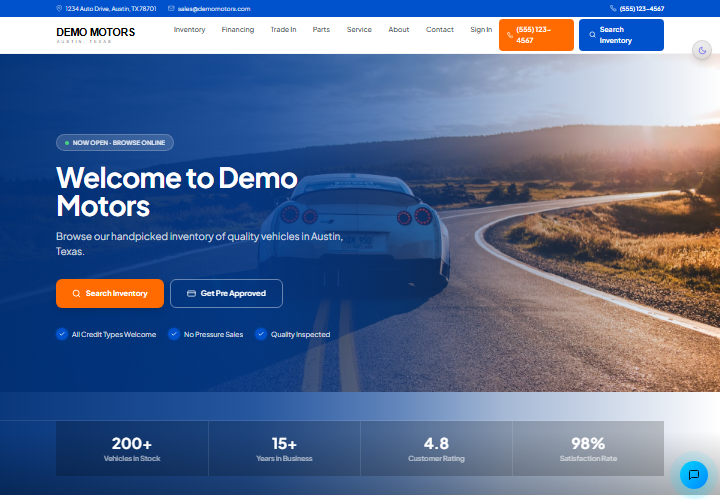This screenshot has height=500, width=720.
Task: Click the Welcome to Demo Motors heading
Action: (x=177, y=191)
